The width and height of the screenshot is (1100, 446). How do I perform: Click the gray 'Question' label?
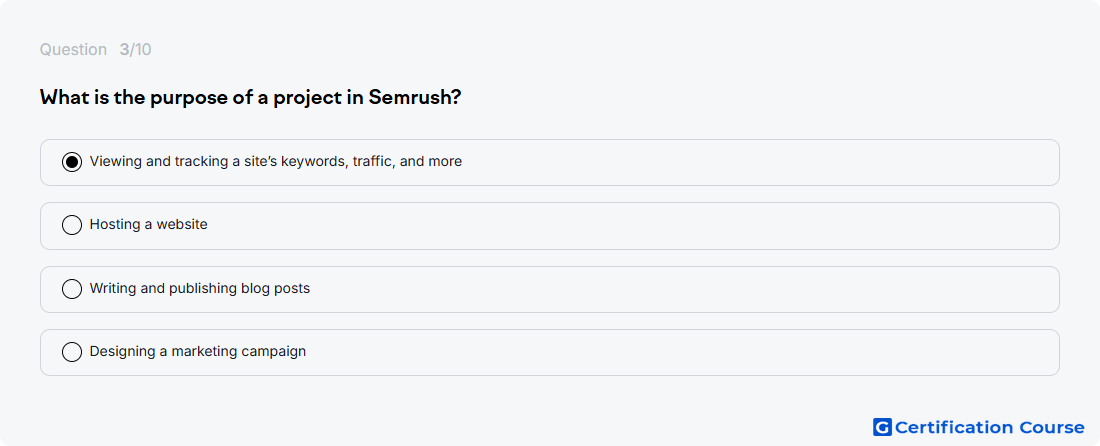pos(73,50)
